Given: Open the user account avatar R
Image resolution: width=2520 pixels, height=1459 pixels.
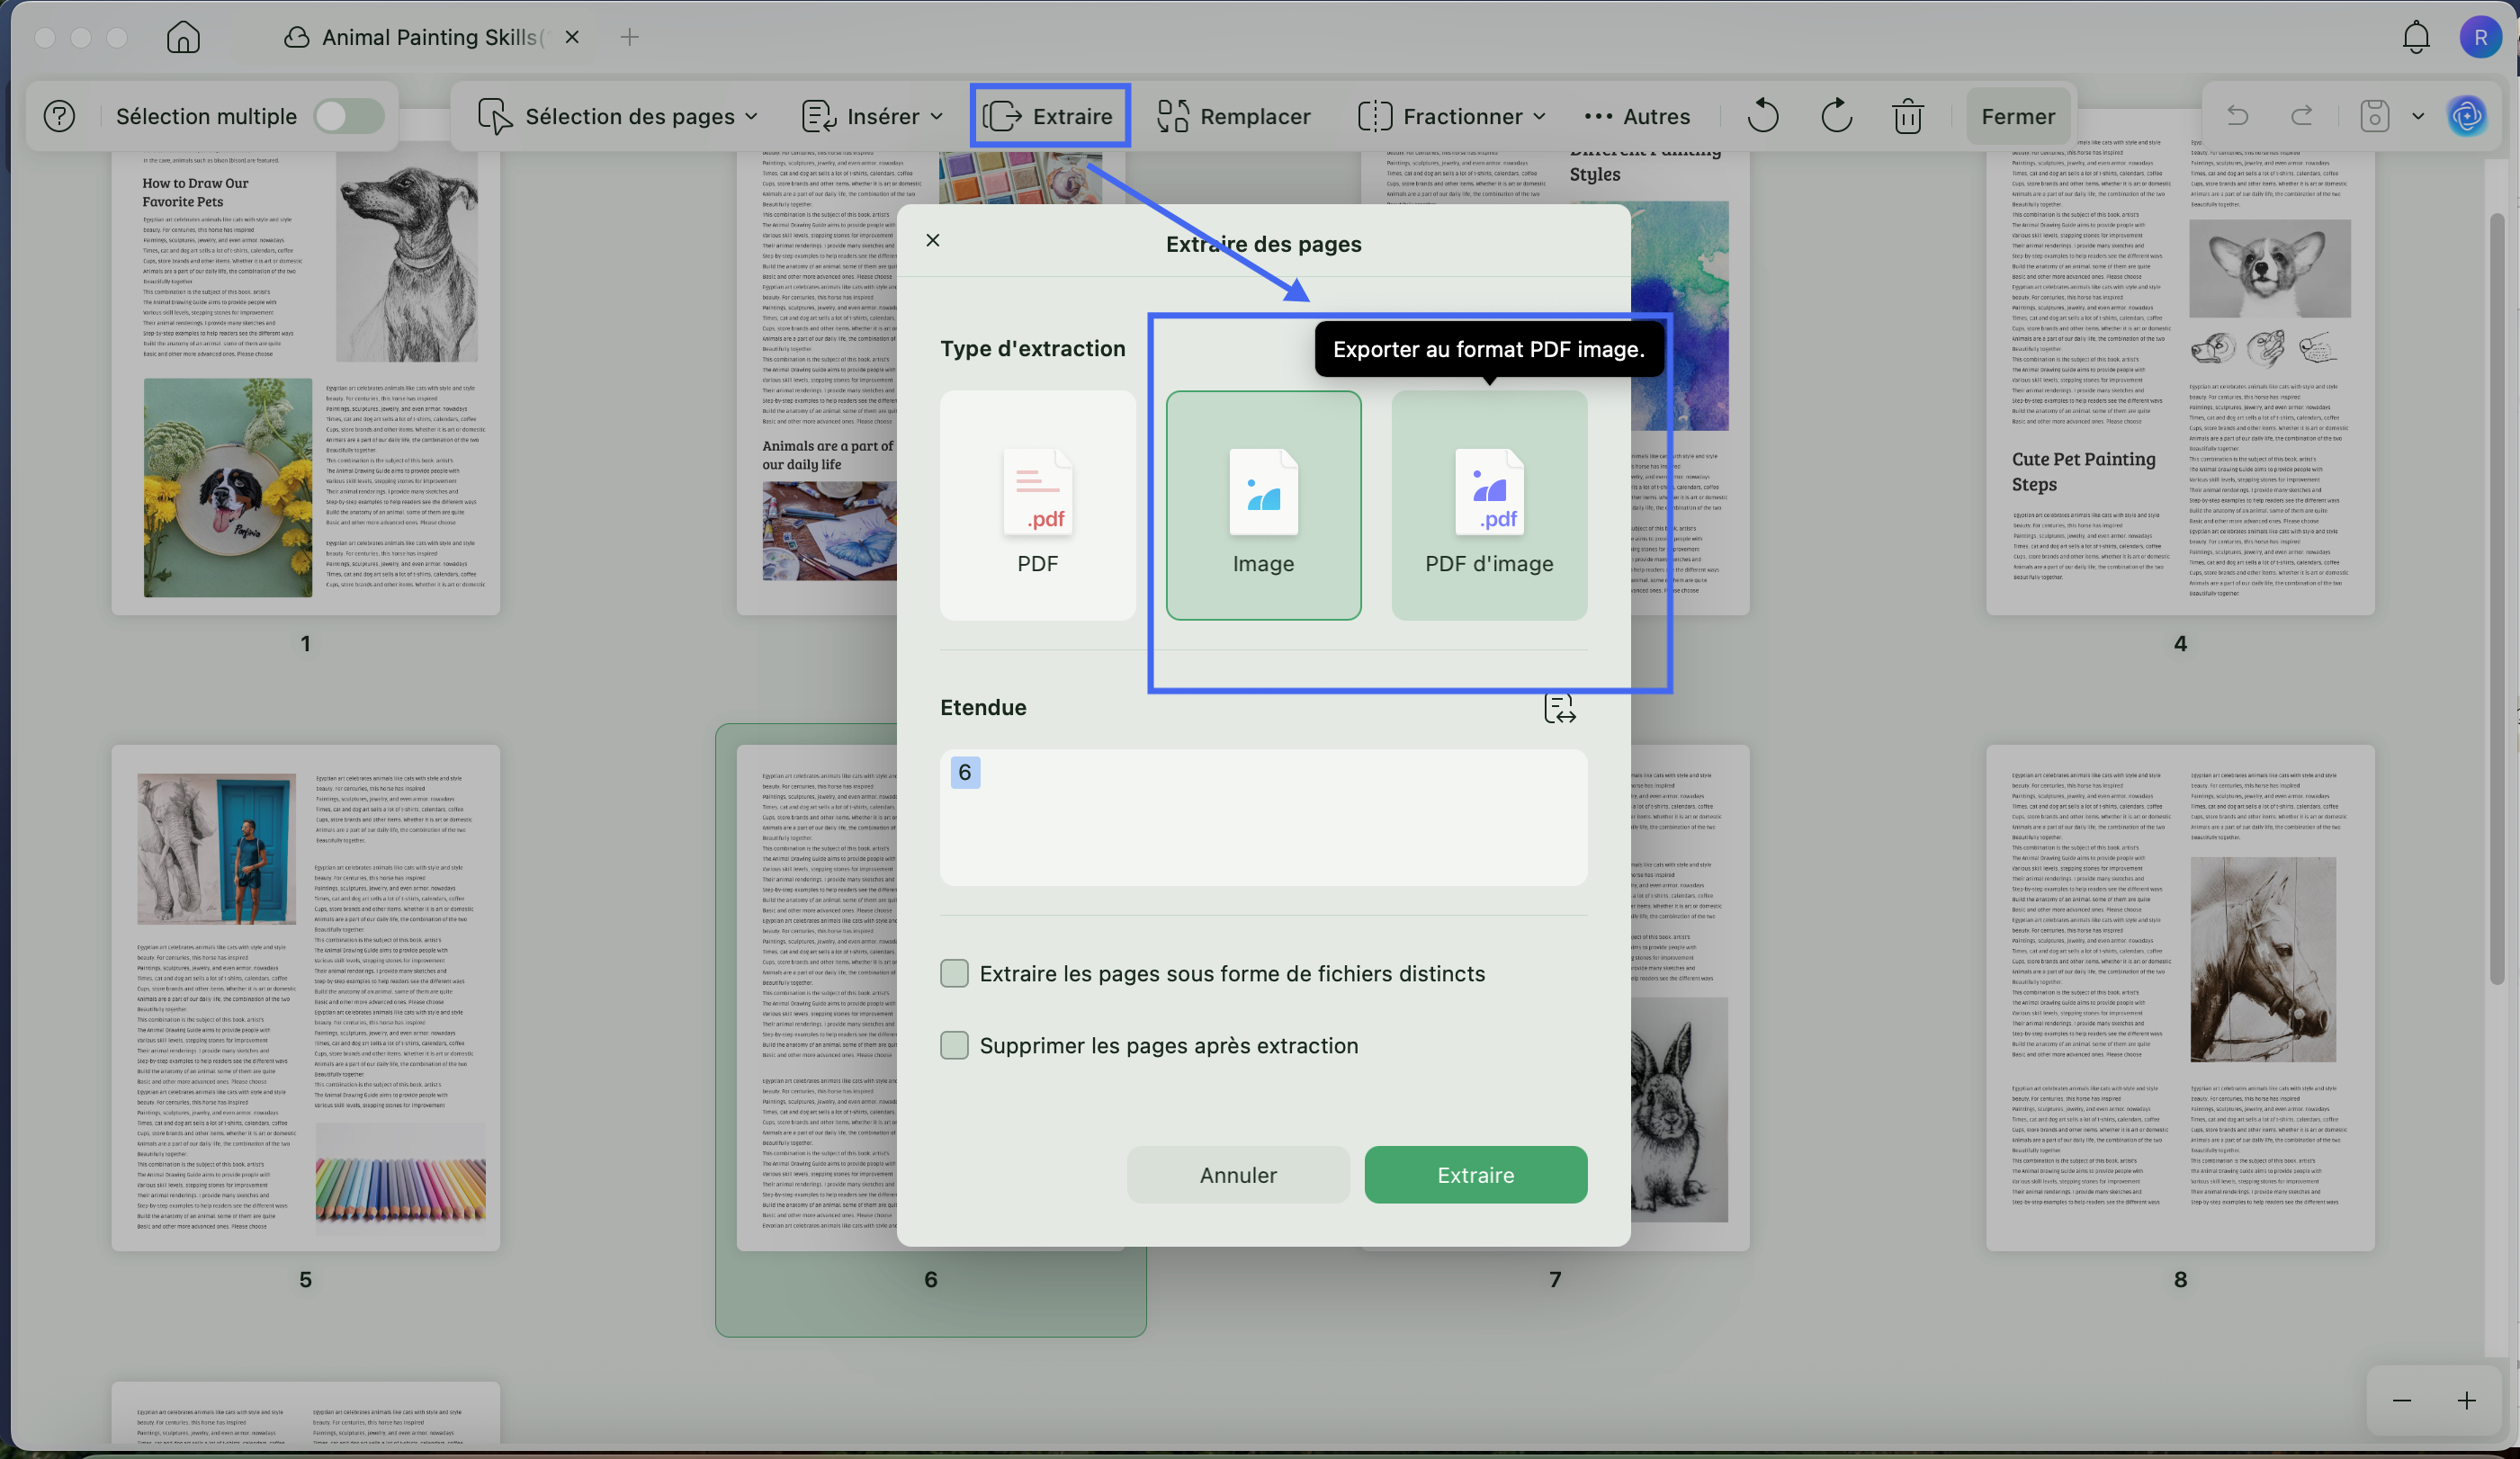Looking at the screenshot, I should coord(2480,37).
